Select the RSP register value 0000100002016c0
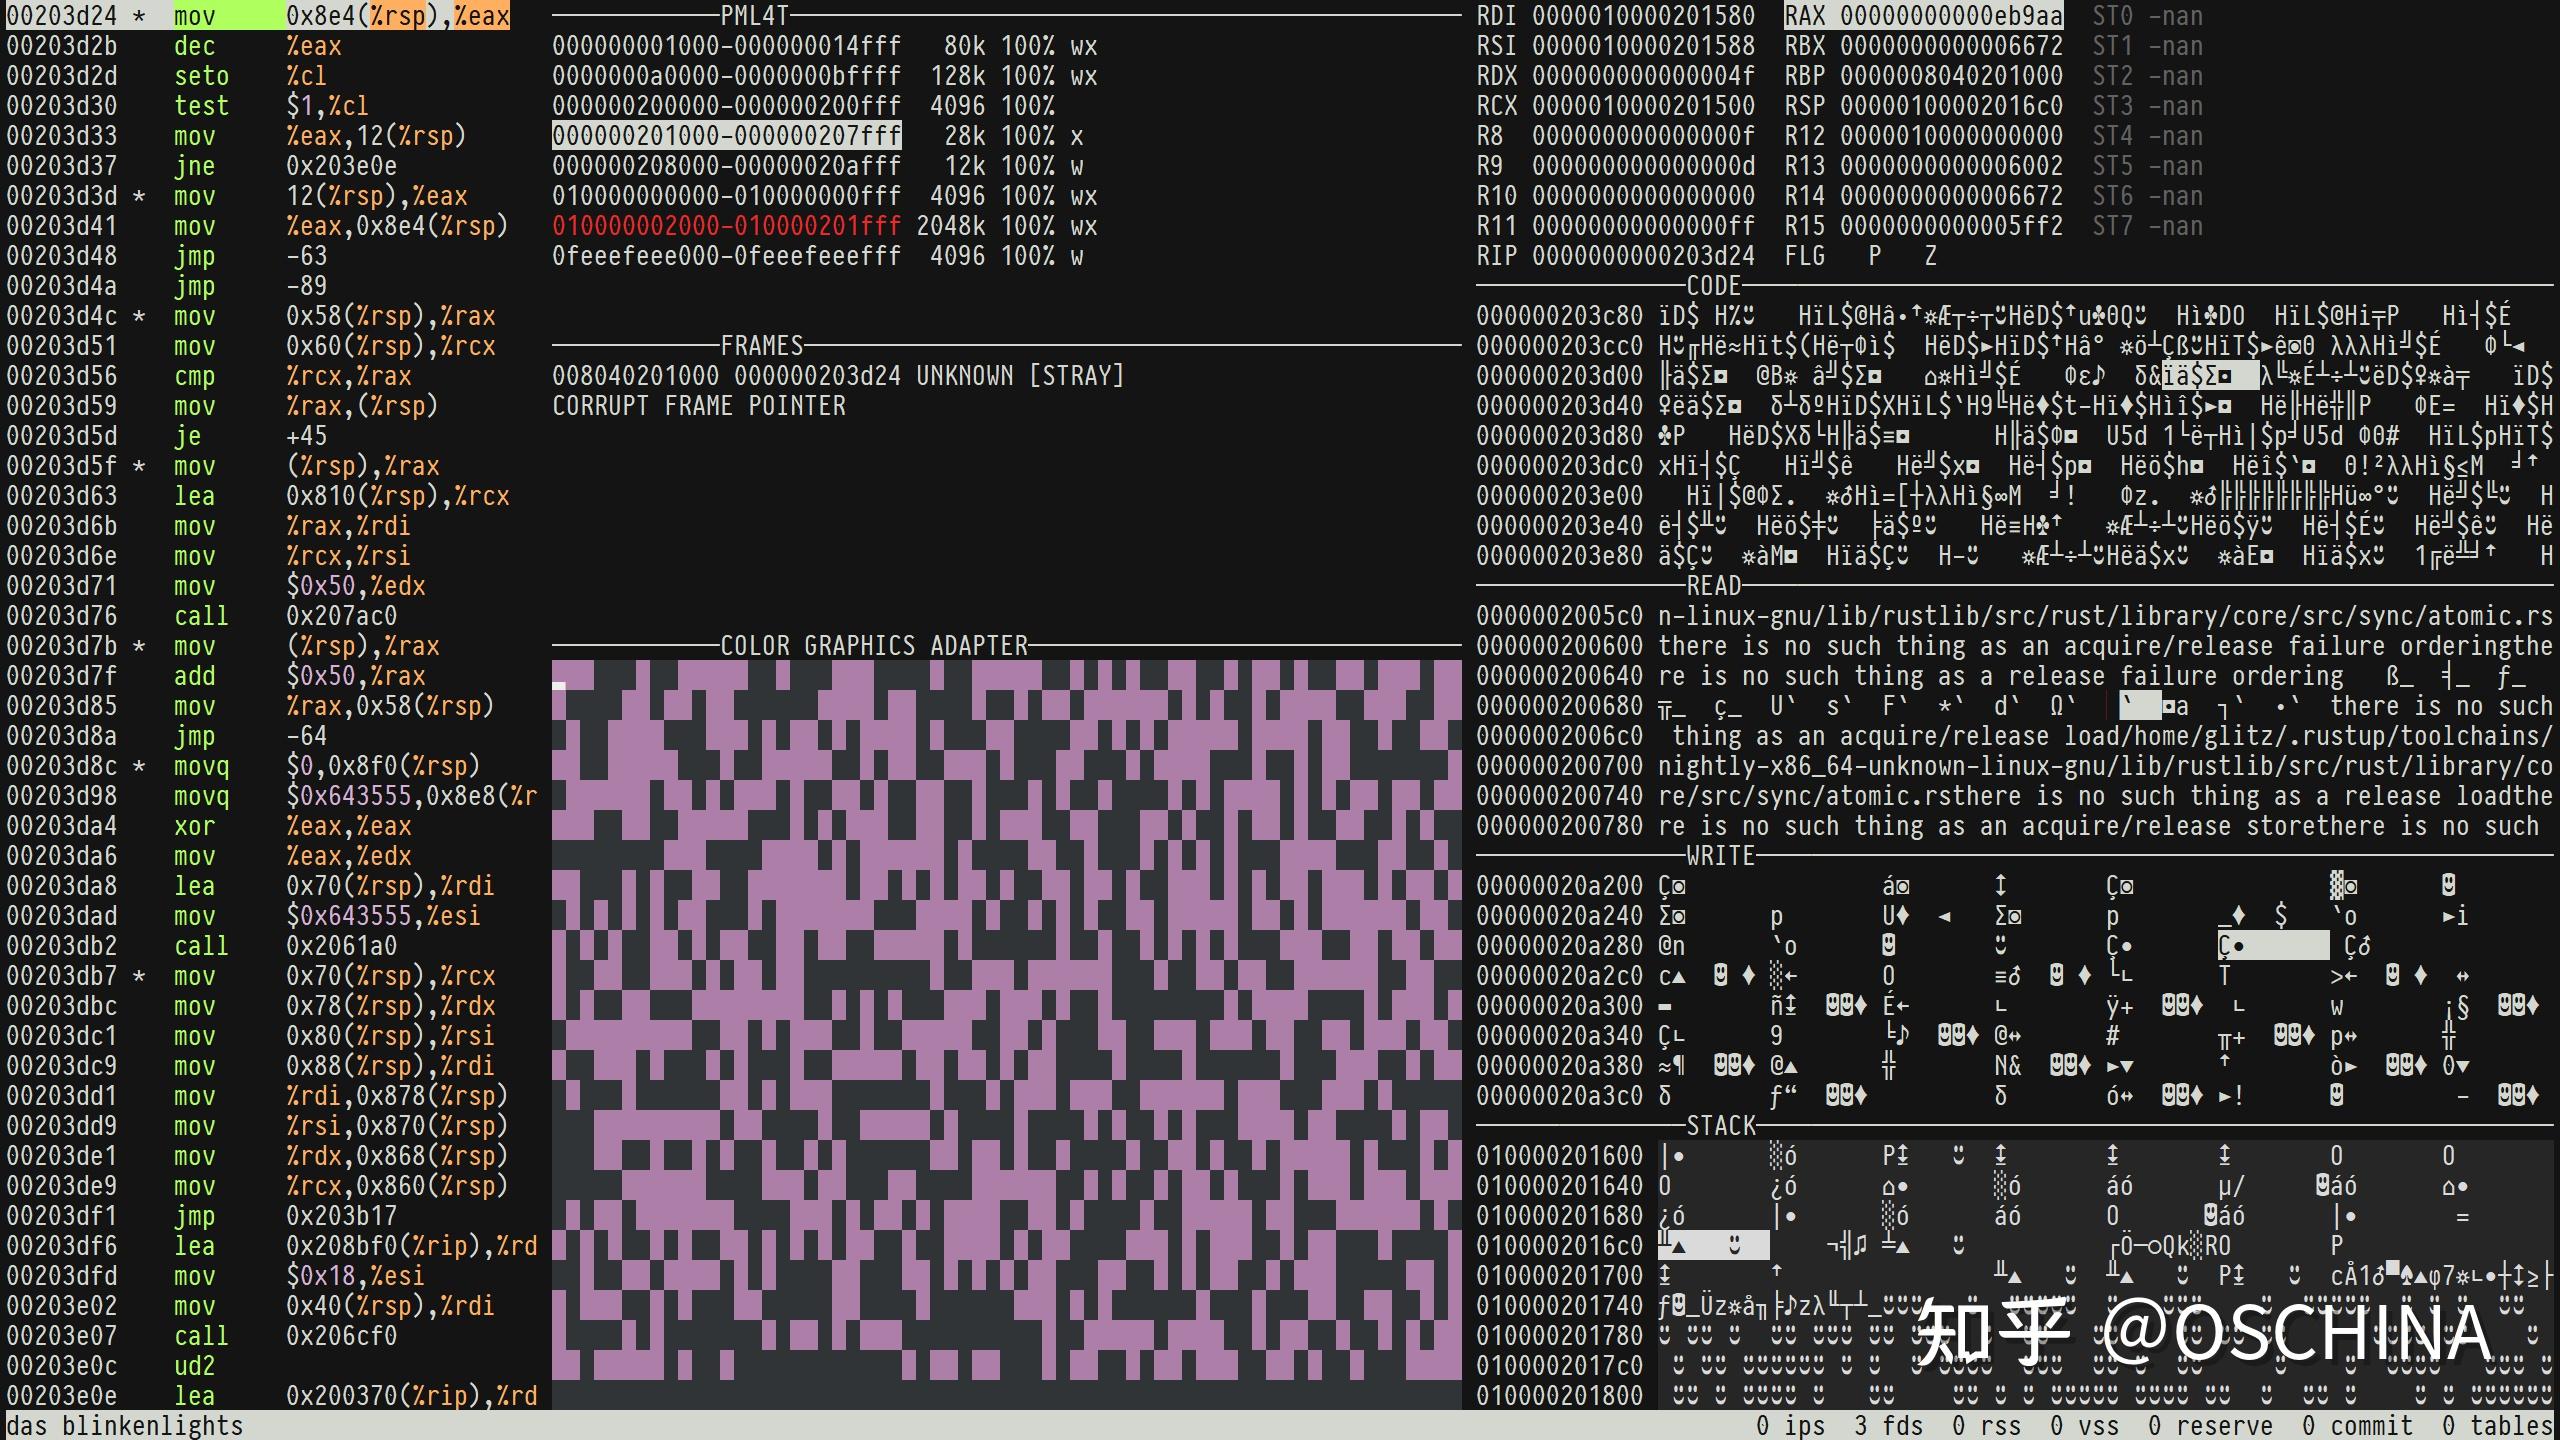 coord(1952,106)
